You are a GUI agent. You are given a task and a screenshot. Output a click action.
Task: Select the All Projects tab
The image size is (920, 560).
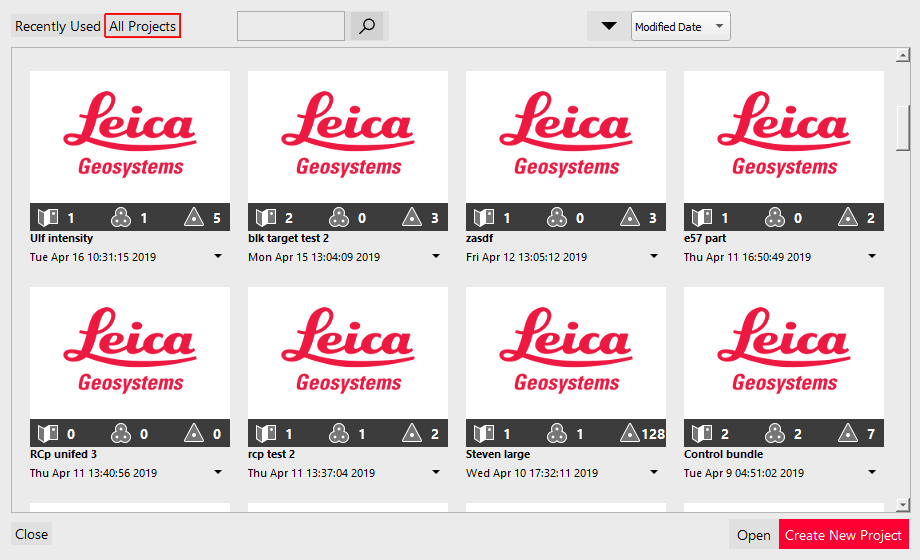pyautogui.click(x=143, y=27)
